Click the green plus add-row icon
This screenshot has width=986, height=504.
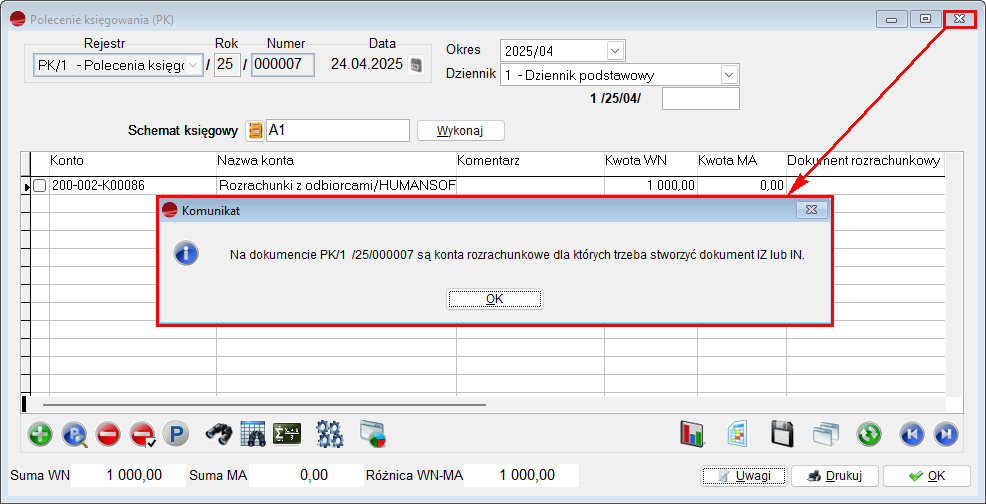point(40,434)
